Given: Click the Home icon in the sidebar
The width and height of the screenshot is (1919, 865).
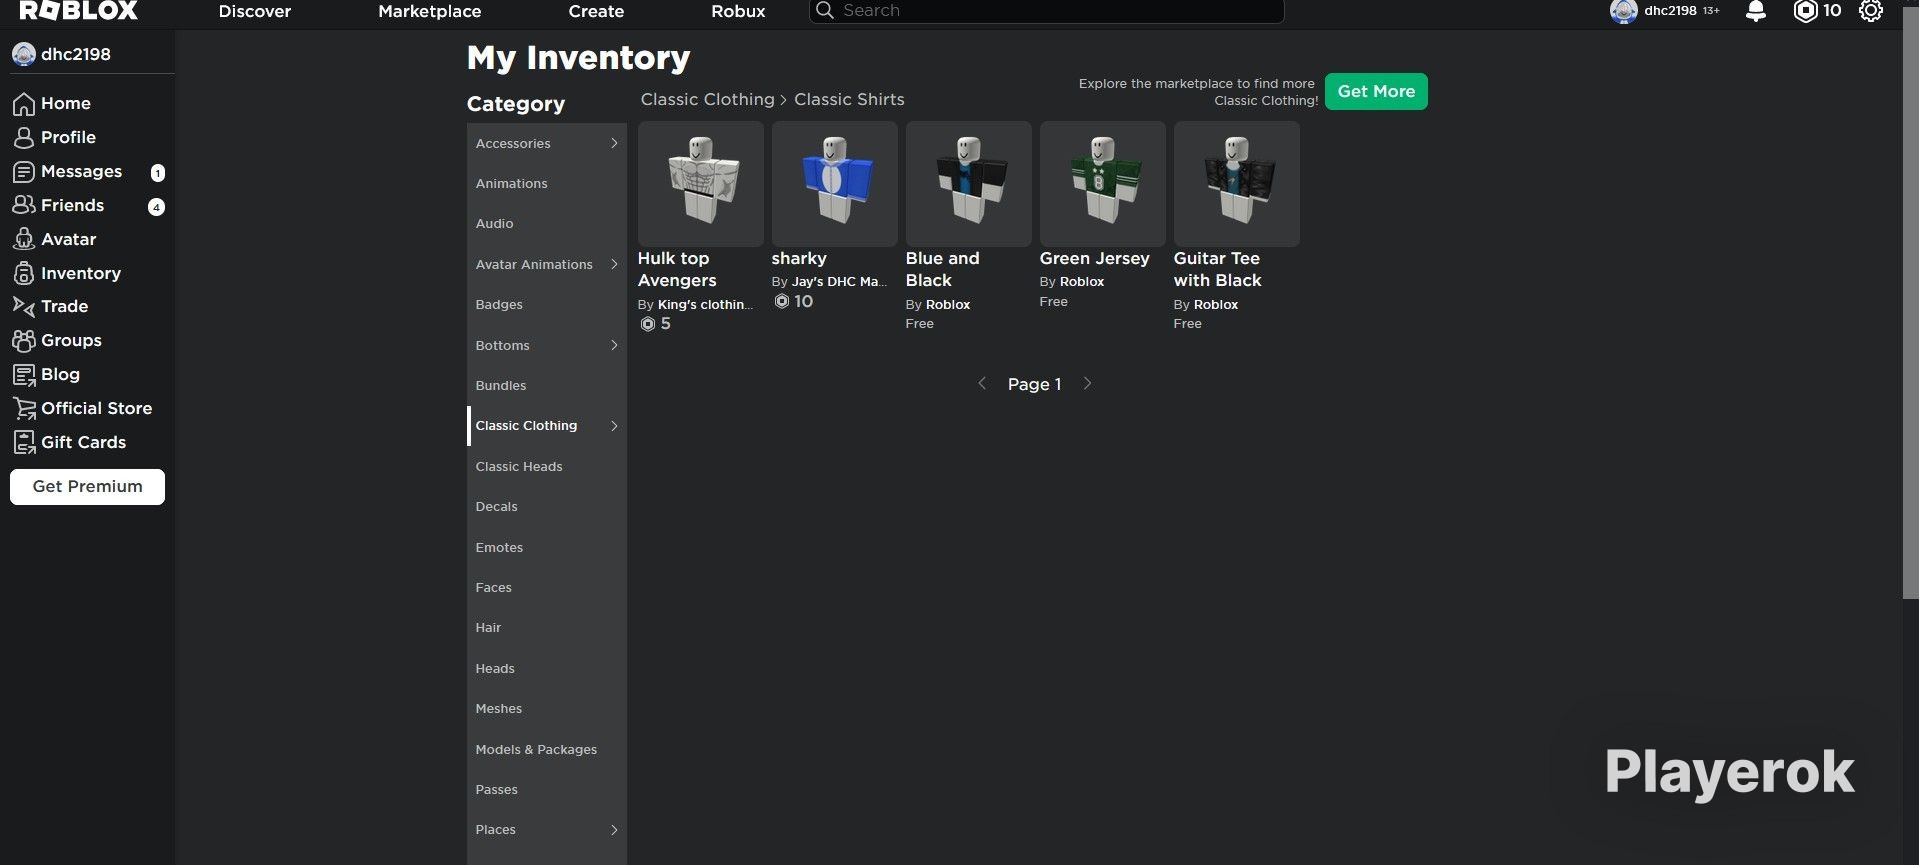Looking at the screenshot, I should coord(24,104).
